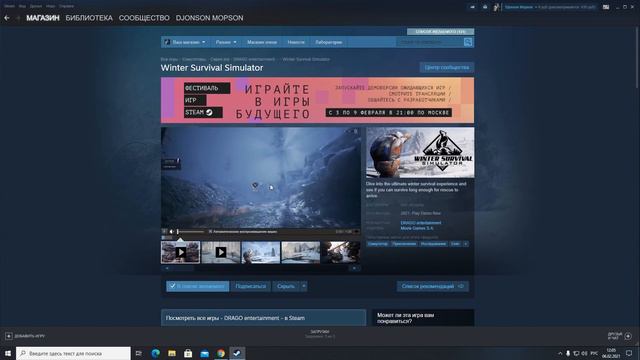Click the Winter Survival Simulator logo image
The image size is (640, 360).
coord(420,153)
